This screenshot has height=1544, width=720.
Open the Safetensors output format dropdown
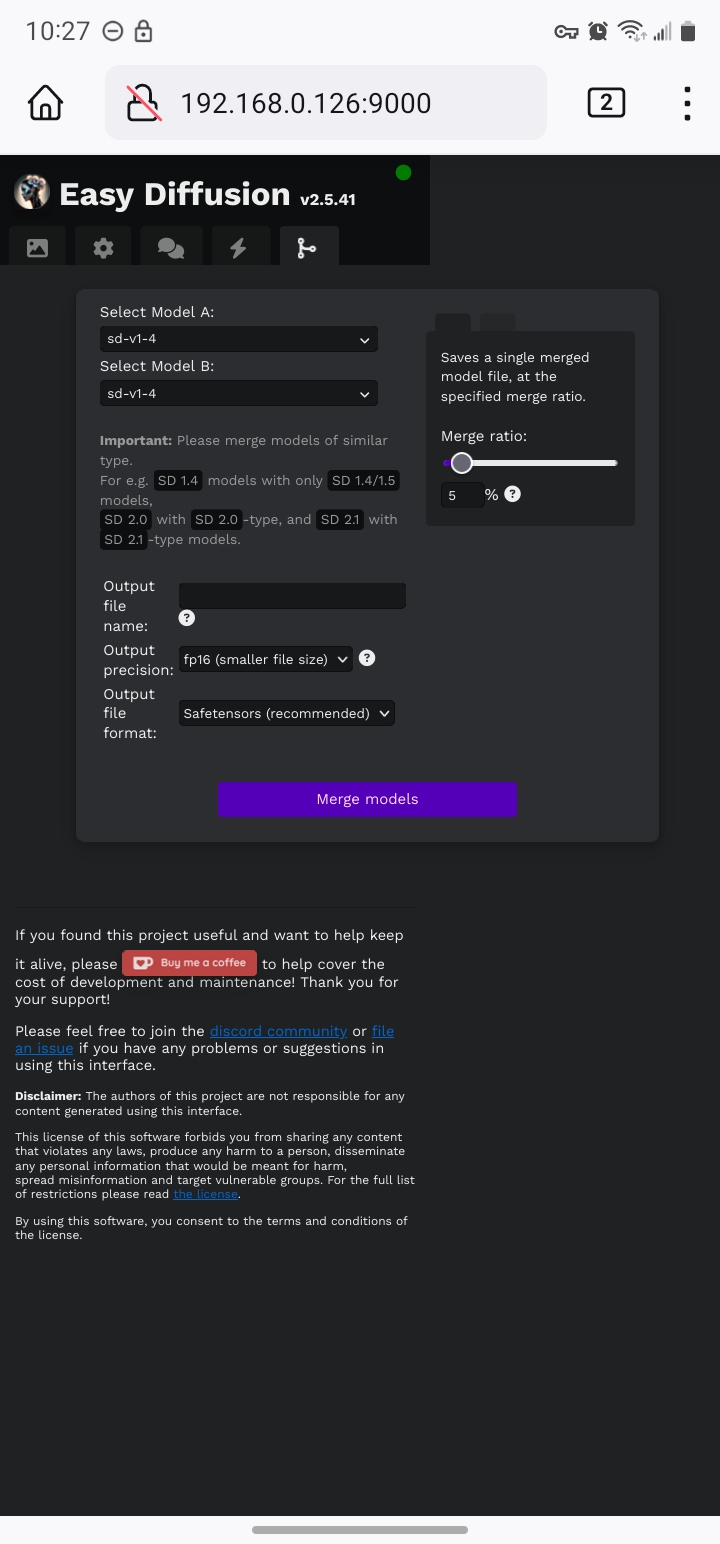pos(287,713)
